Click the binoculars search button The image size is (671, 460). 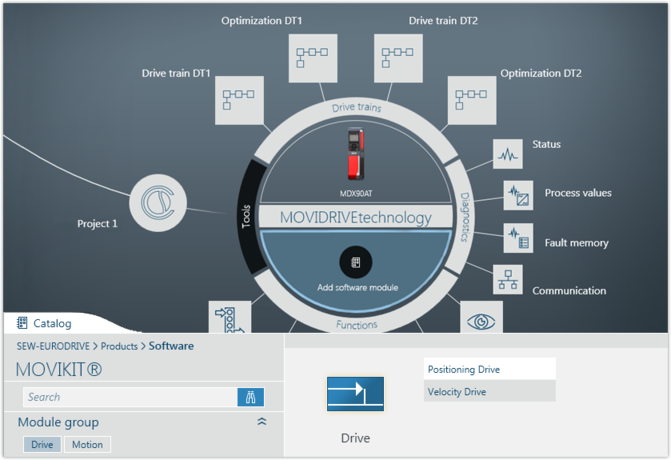click(x=251, y=397)
